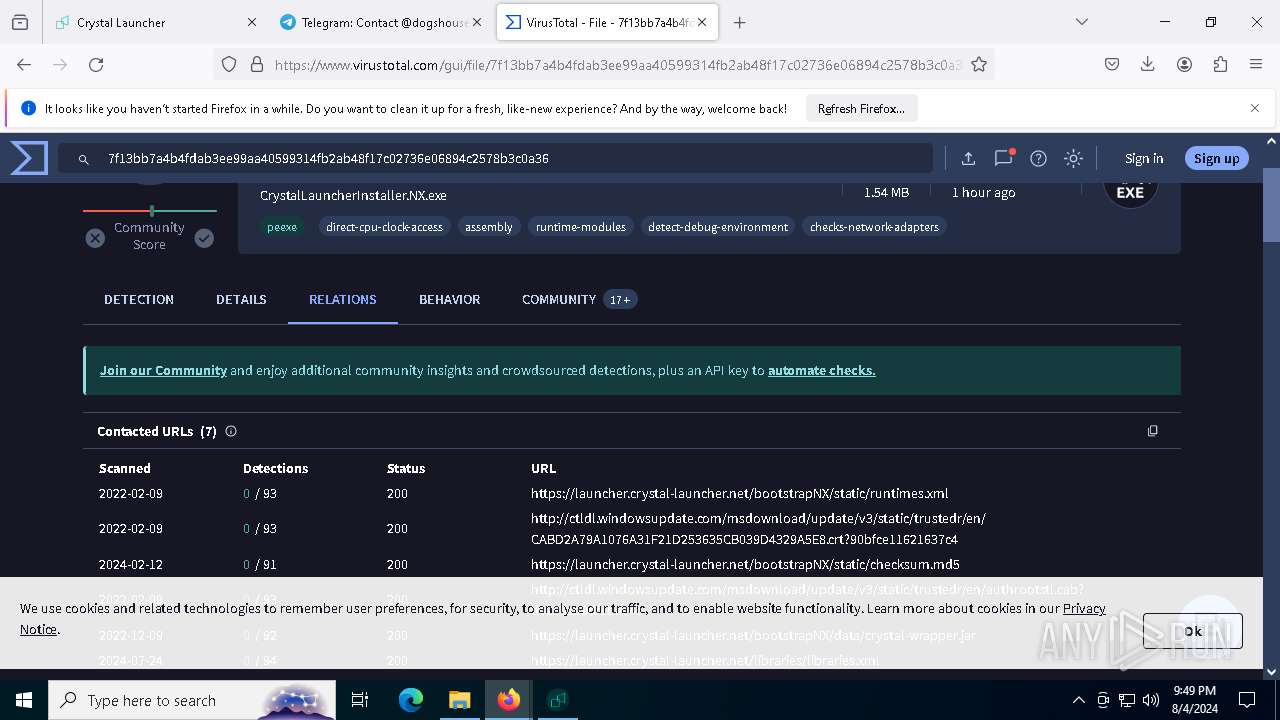This screenshot has width=1280, height=720.
Task: Show hidden system tray icons
Action: point(1078,700)
